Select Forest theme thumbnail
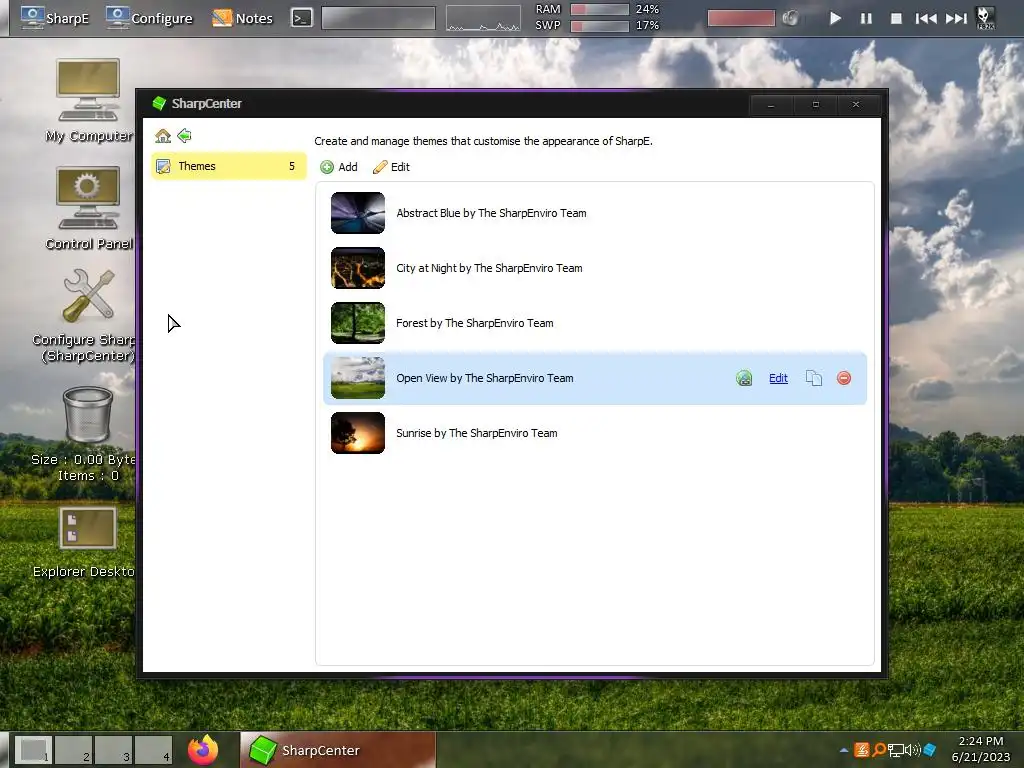 click(358, 323)
